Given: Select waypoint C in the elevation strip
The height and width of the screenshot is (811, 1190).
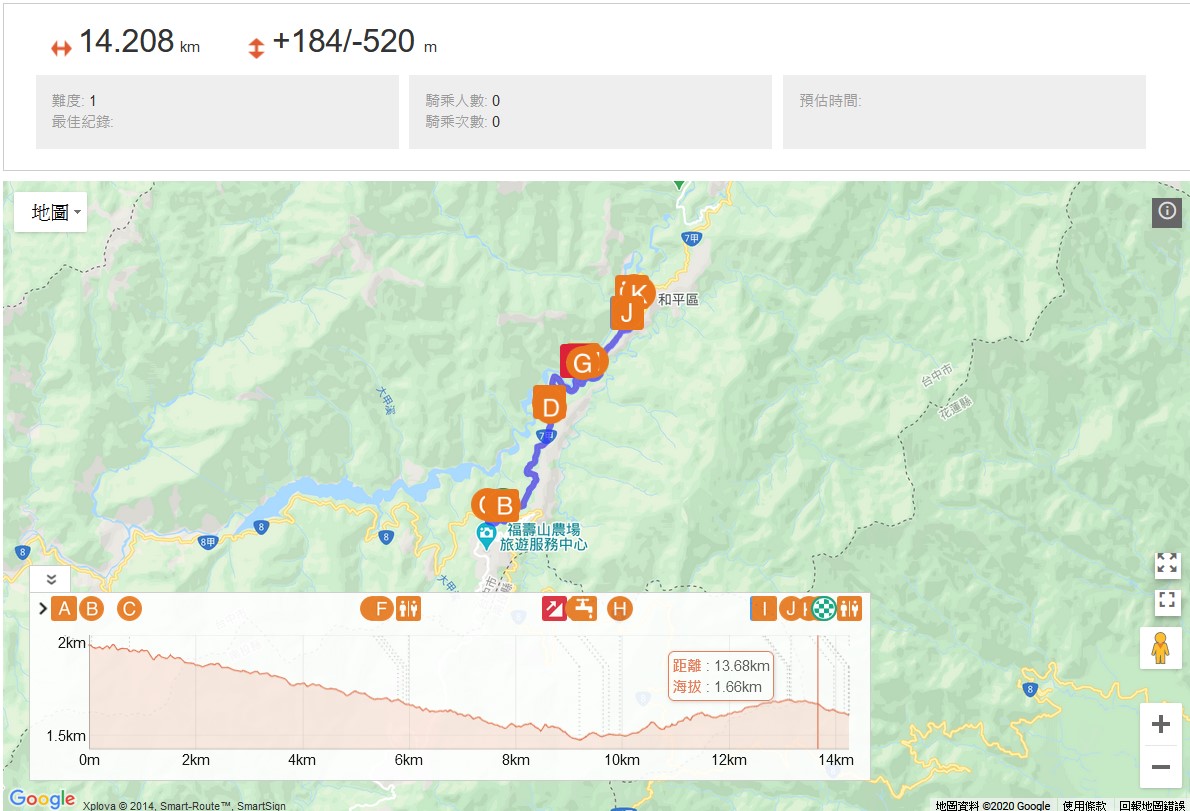Looking at the screenshot, I should click(x=129, y=608).
